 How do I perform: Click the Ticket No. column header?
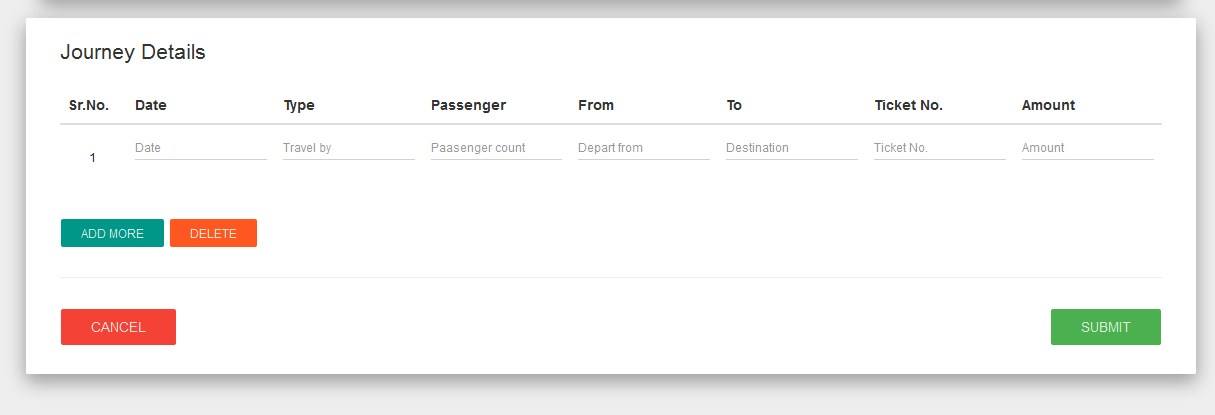[x=908, y=105]
